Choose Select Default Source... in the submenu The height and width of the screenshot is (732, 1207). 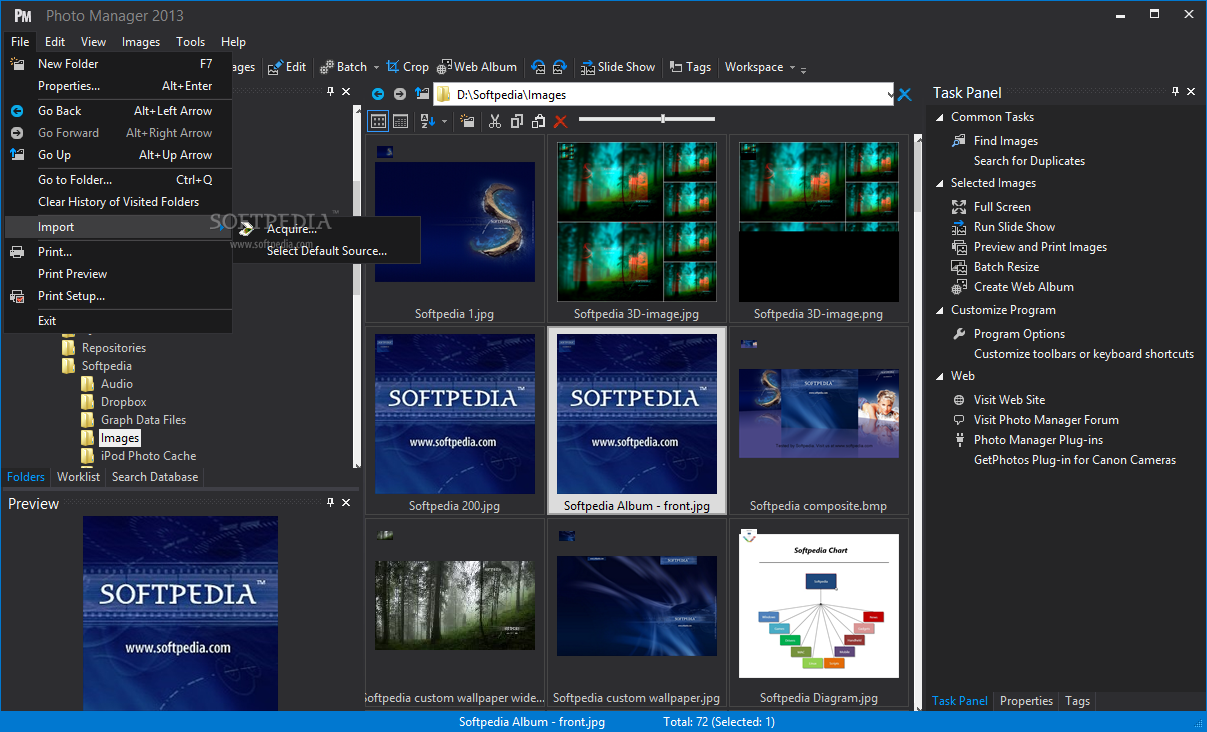[326, 251]
